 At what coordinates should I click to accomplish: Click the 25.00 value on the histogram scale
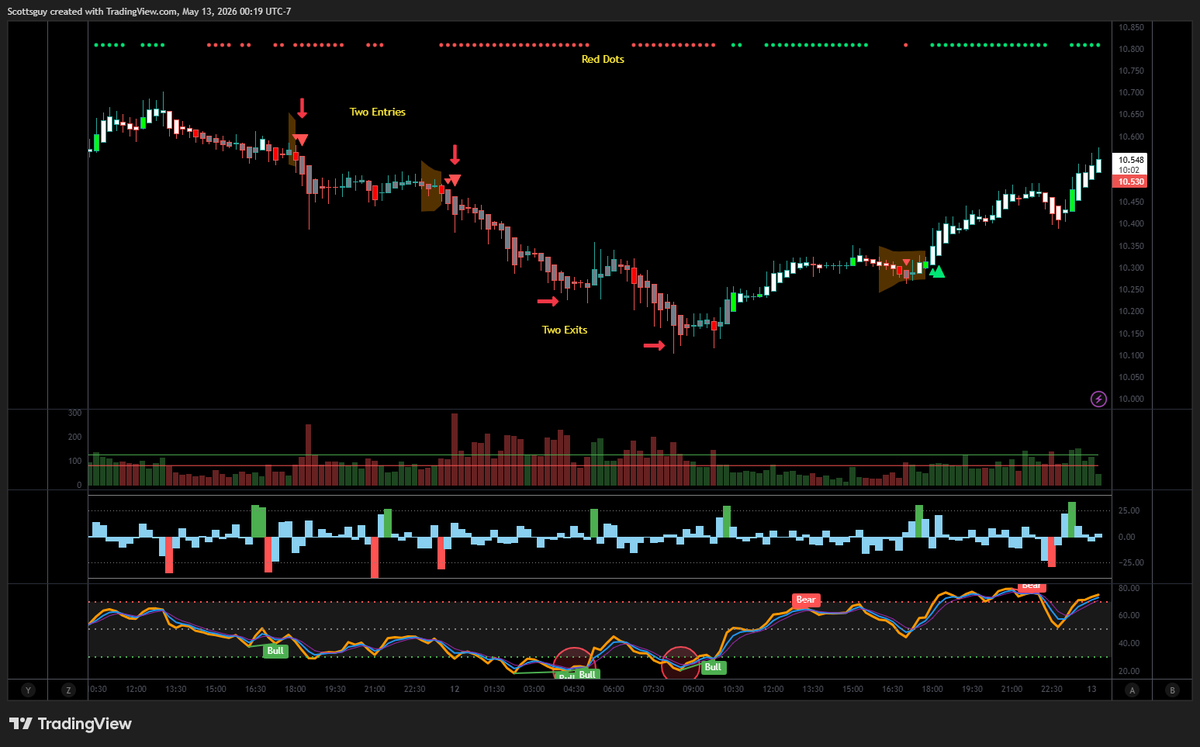[1129, 511]
